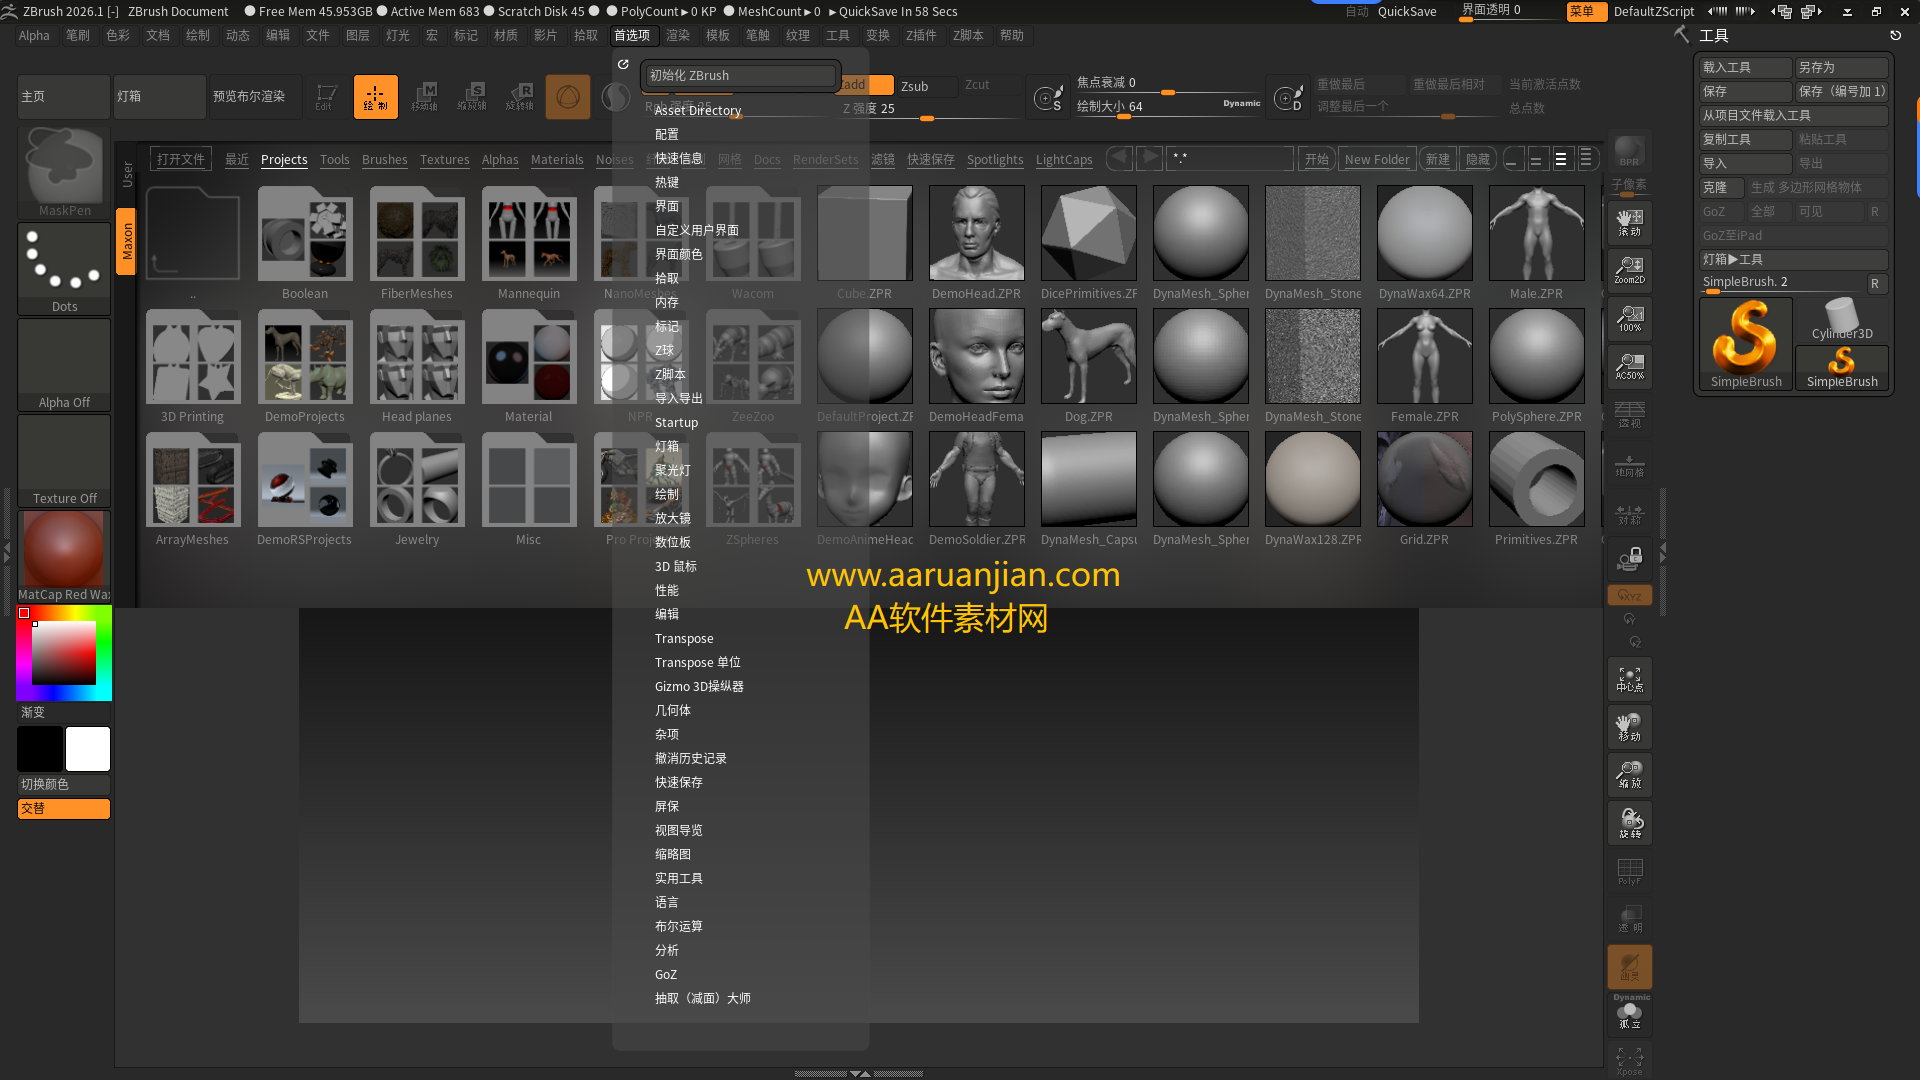Select the 绘制 (Draw) mode icon
The image size is (1920, 1080).
coord(375,96)
